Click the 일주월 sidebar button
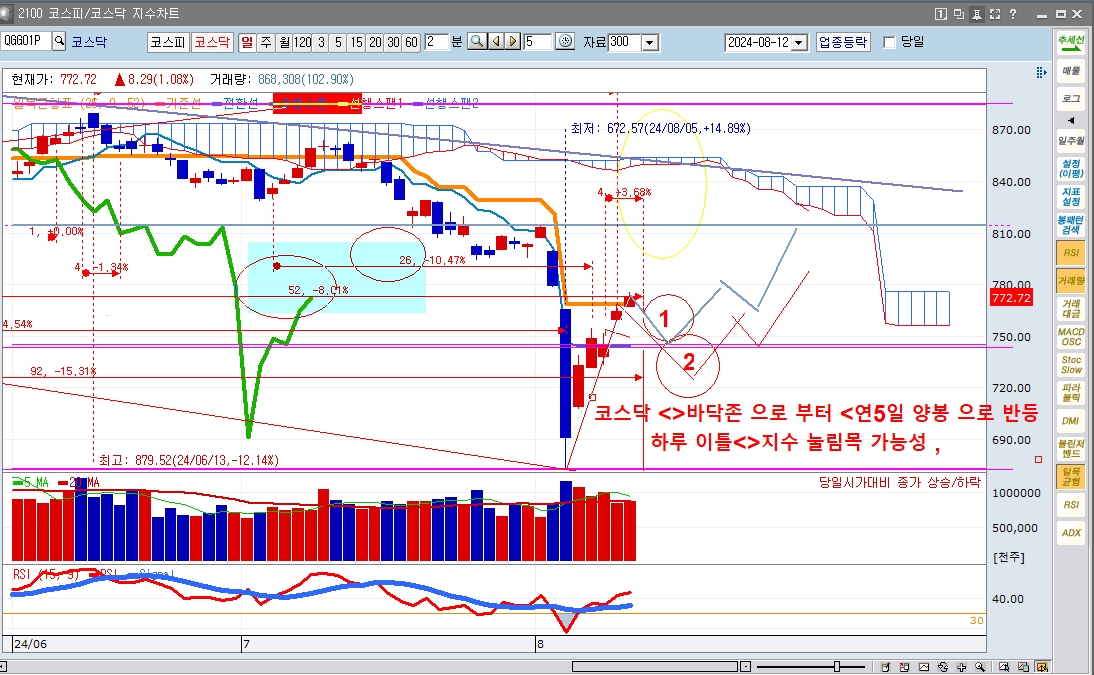The image size is (1094, 675). click(x=1071, y=141)
